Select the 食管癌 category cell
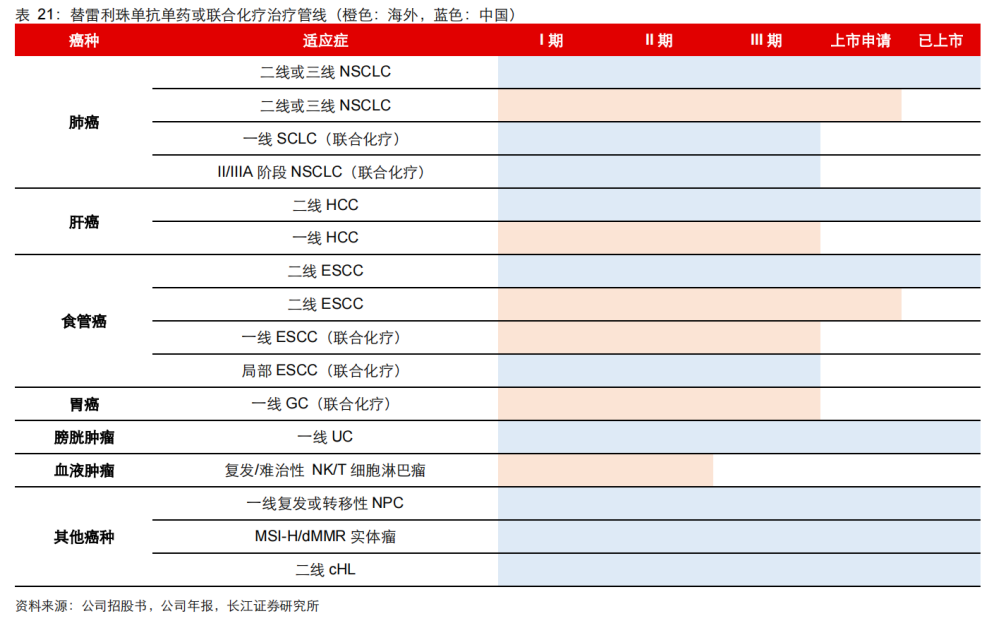 click(84, 321)
